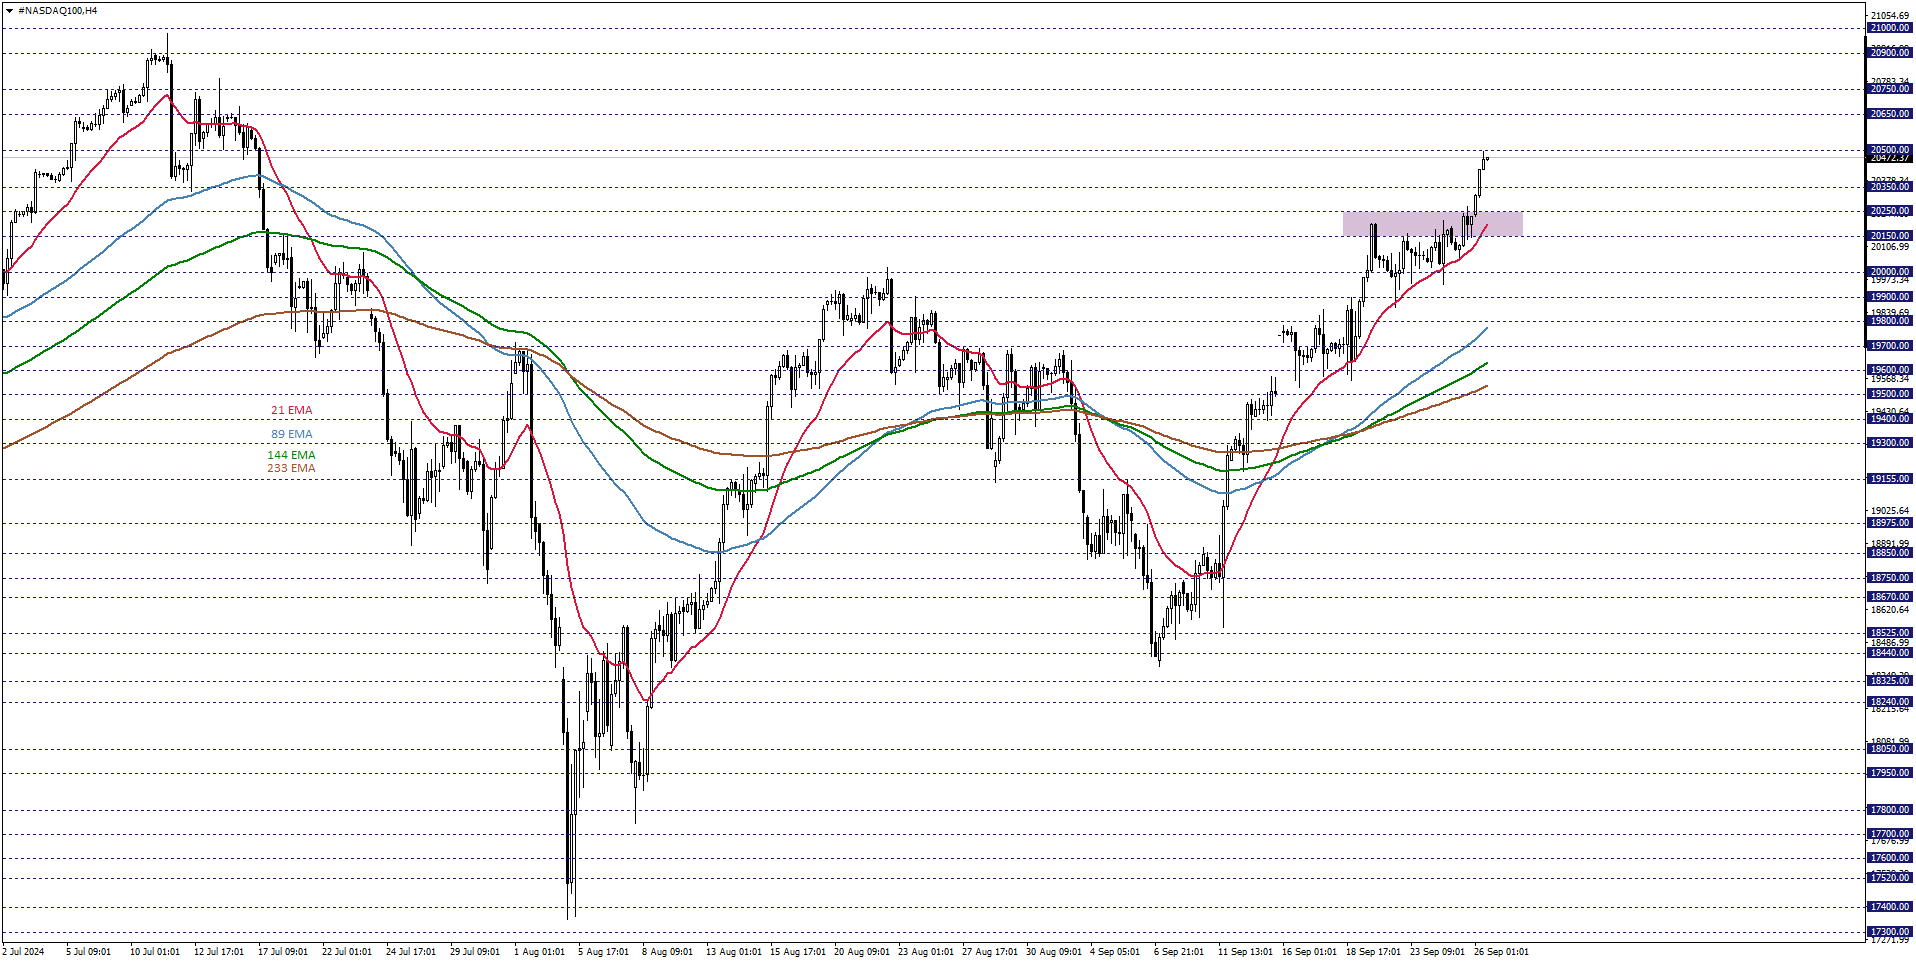Click the 21000.00 price level label
This screenshot has height=963, width=1916.
[1890, 28]
